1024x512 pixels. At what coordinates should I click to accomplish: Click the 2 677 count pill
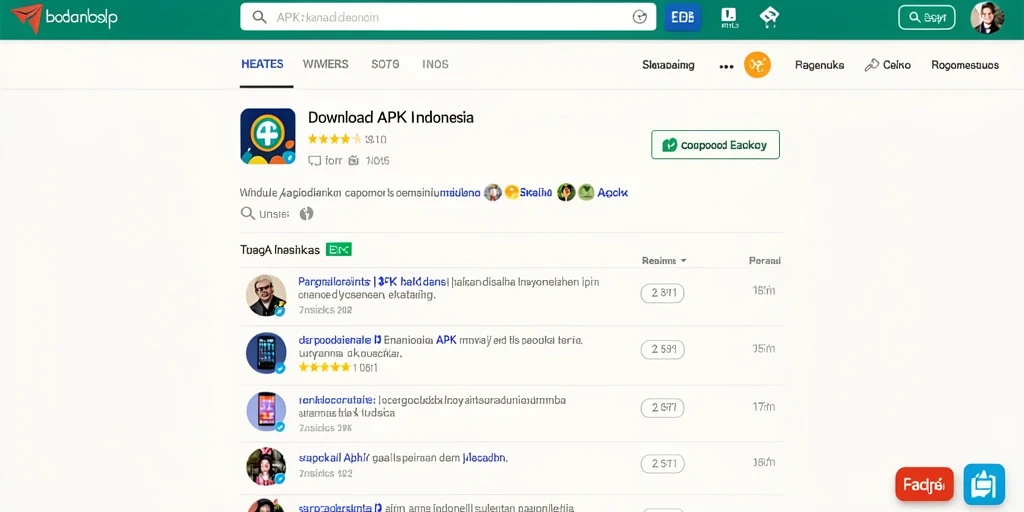663,408
